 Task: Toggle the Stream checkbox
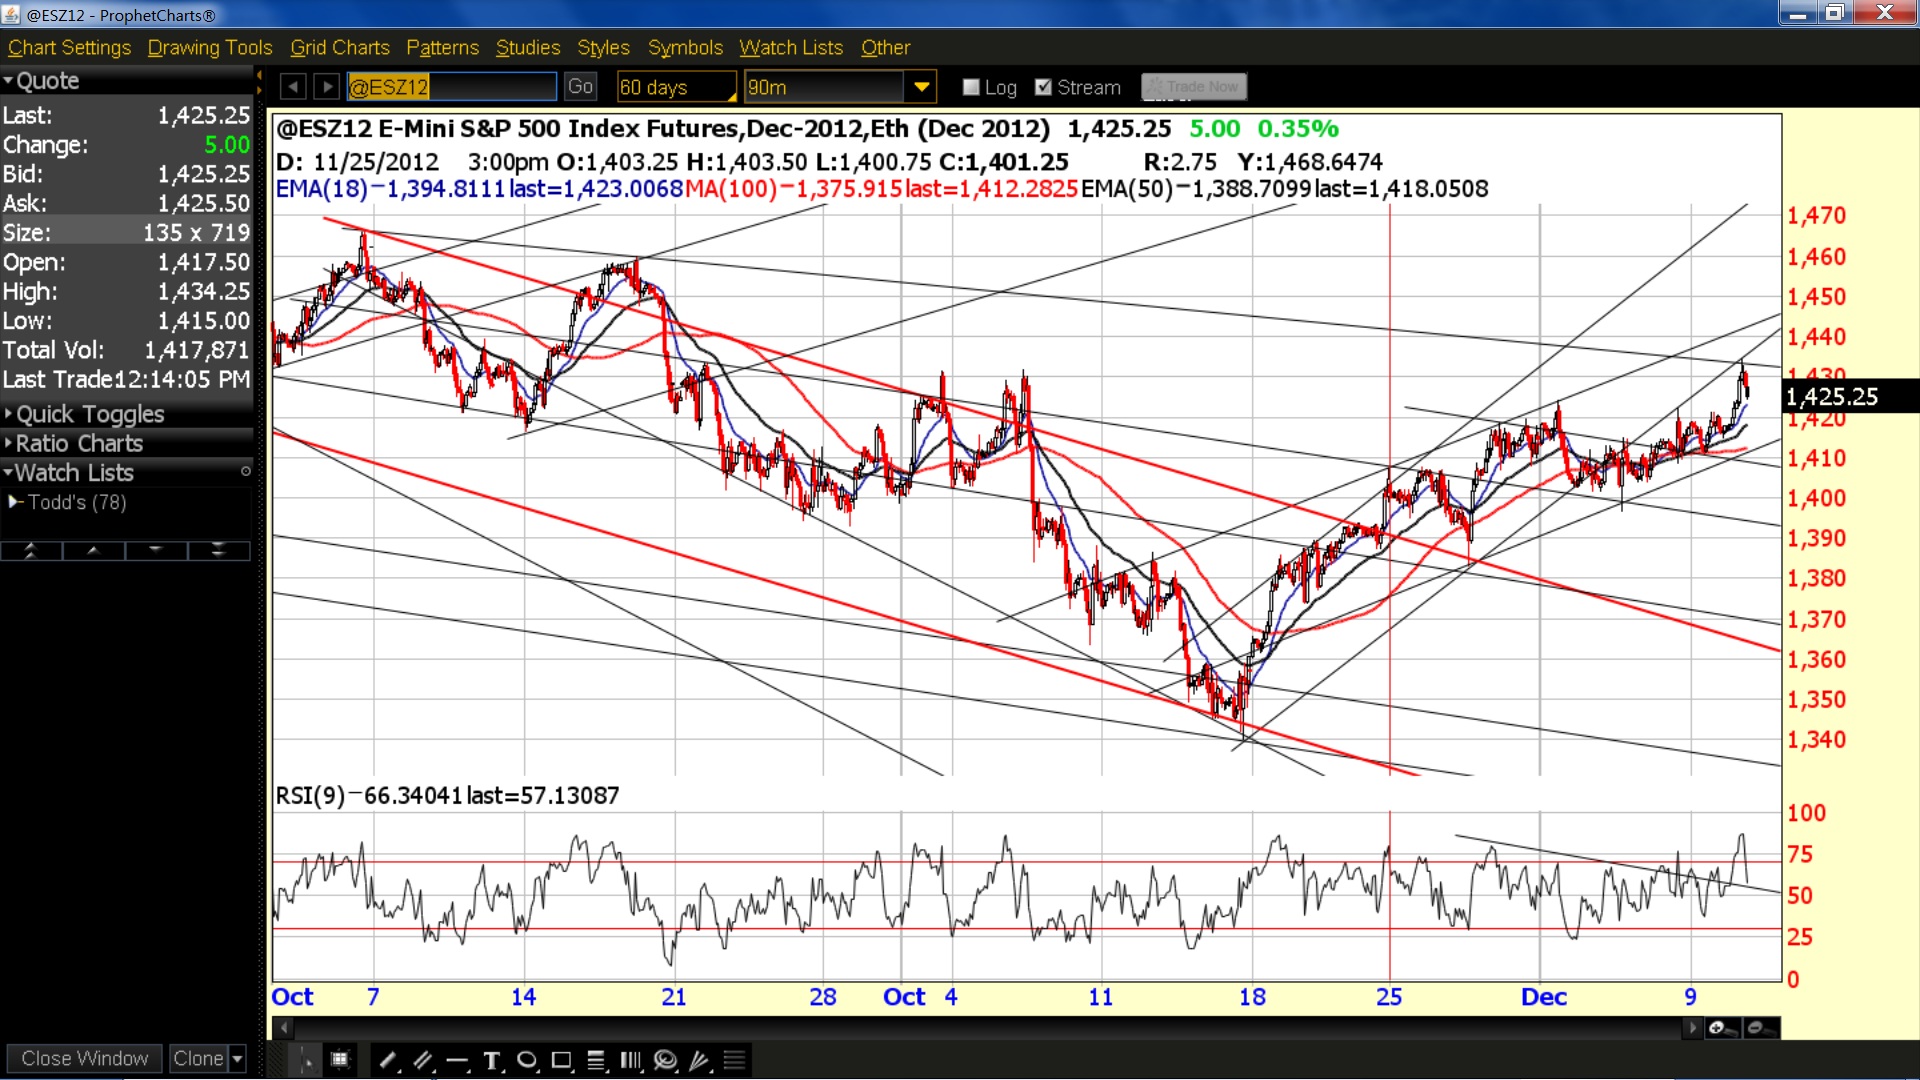tap(1043, 87)
